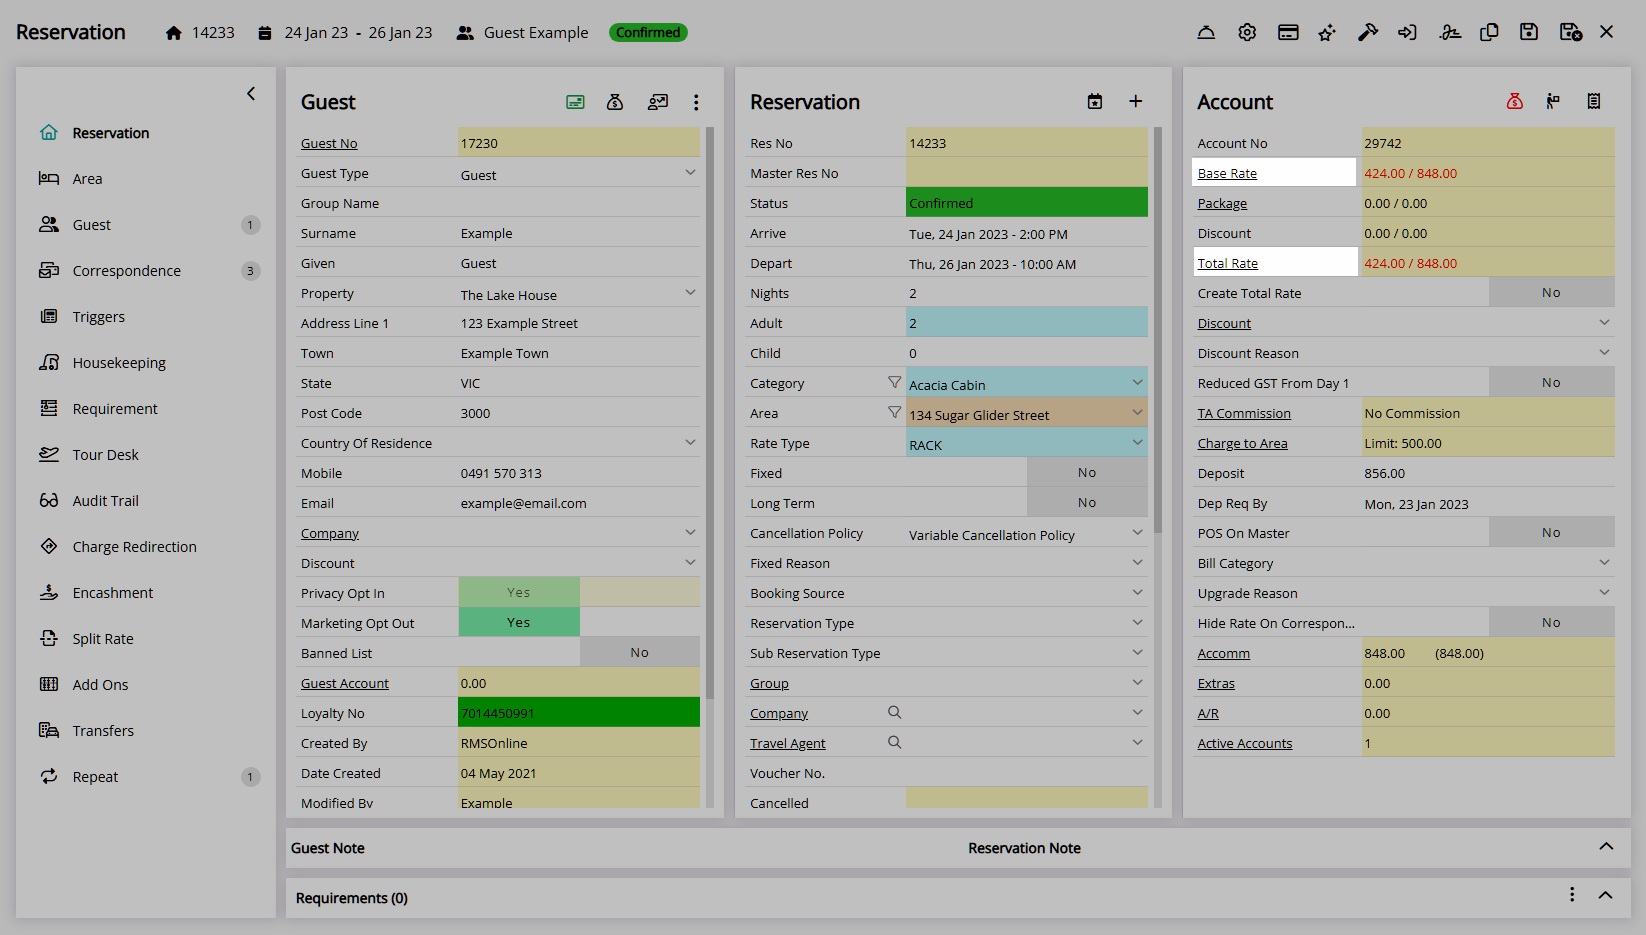This screenshot has width=1646, height=935.
Task: Click the green card icon in Guest panel
Action: [x=575, y=102]
